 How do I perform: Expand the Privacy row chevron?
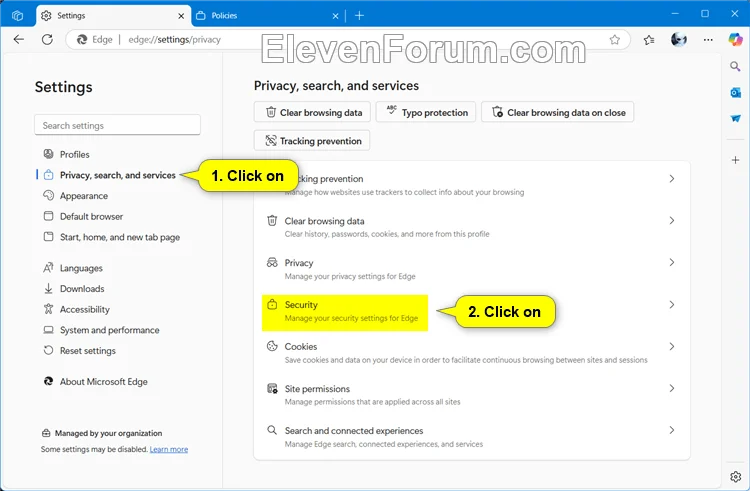tap(672, 262)
